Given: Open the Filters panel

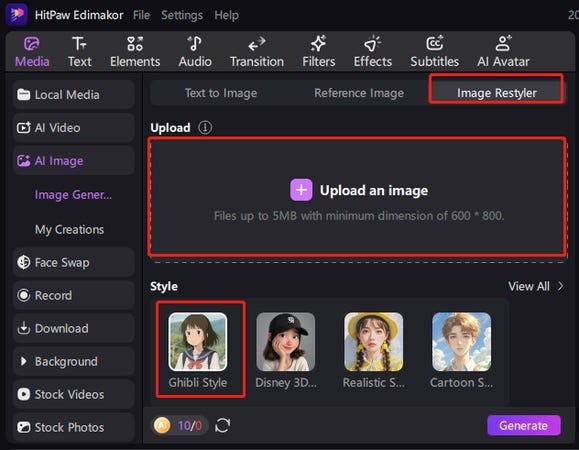Looking at the screenshot, I should click(318, 52).
